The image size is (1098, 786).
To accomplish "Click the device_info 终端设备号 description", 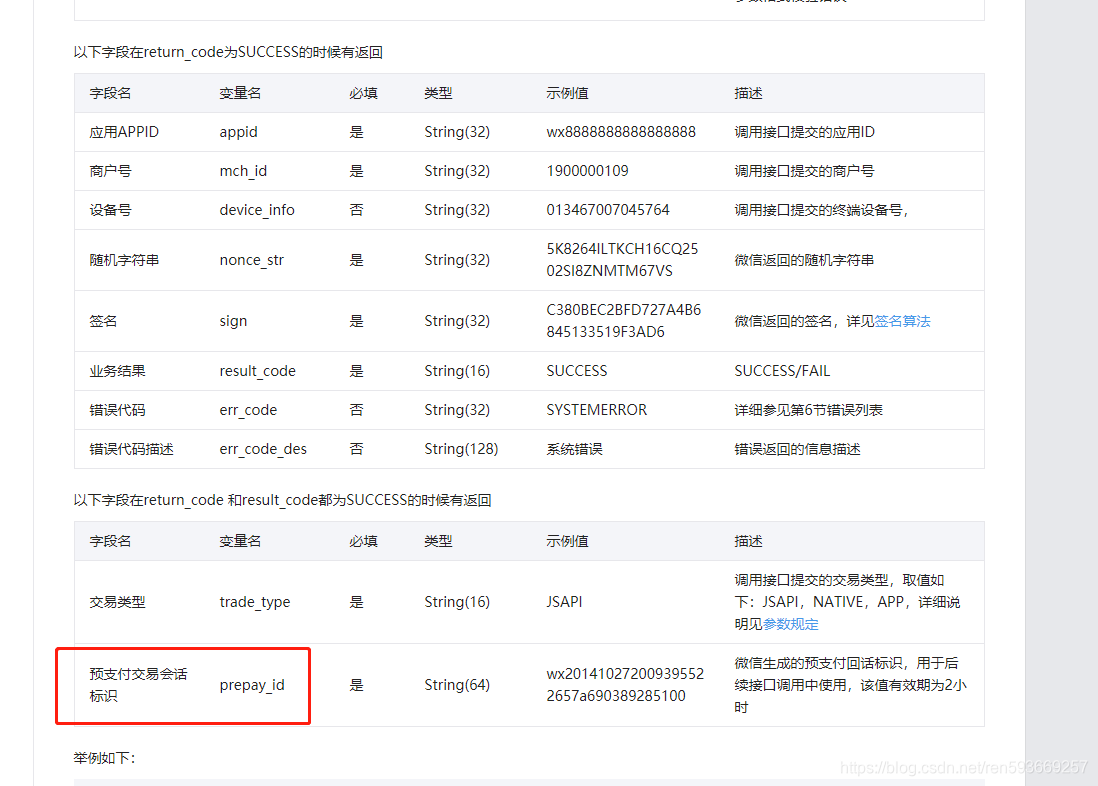I will 821,209.
